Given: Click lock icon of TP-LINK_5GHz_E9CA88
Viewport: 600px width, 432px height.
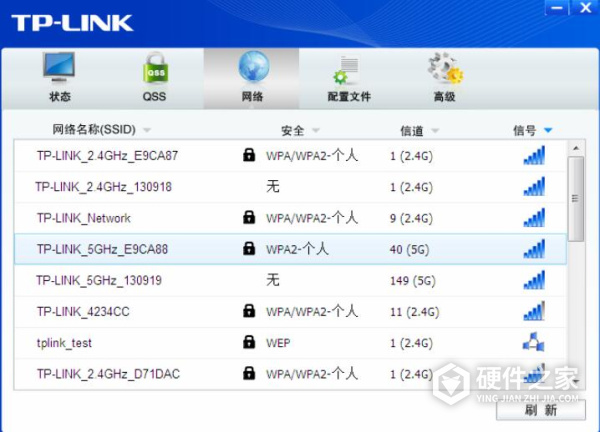Looking at the screenshot, I should pos(249,248).
